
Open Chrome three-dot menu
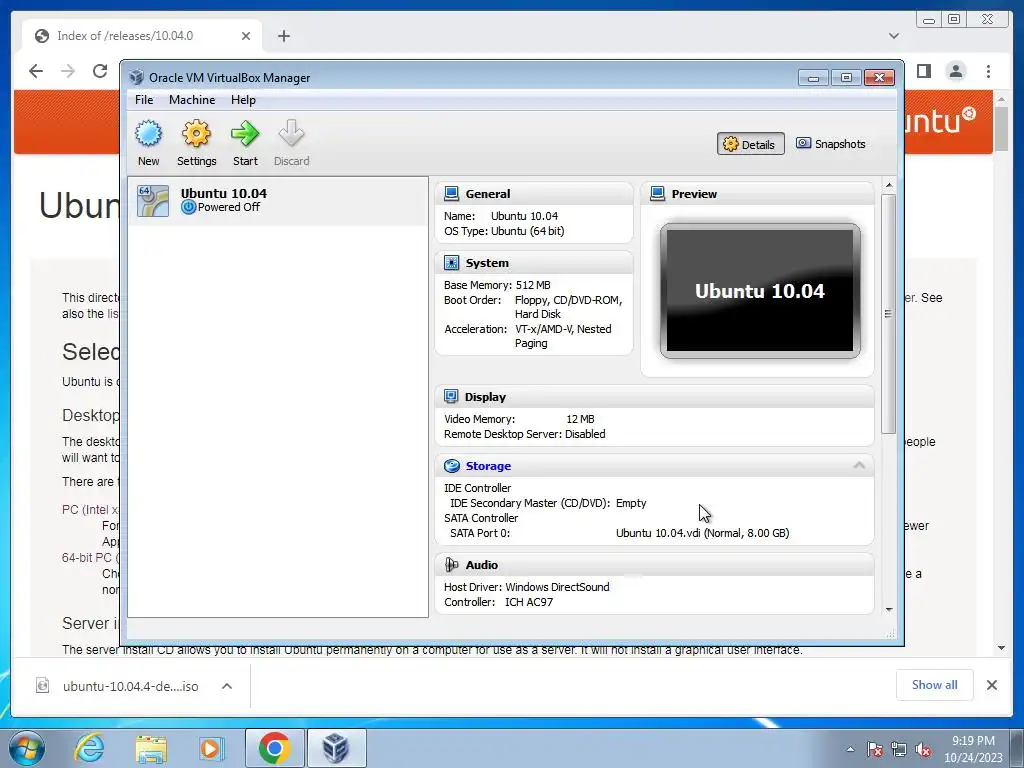(x=989, y=71)
